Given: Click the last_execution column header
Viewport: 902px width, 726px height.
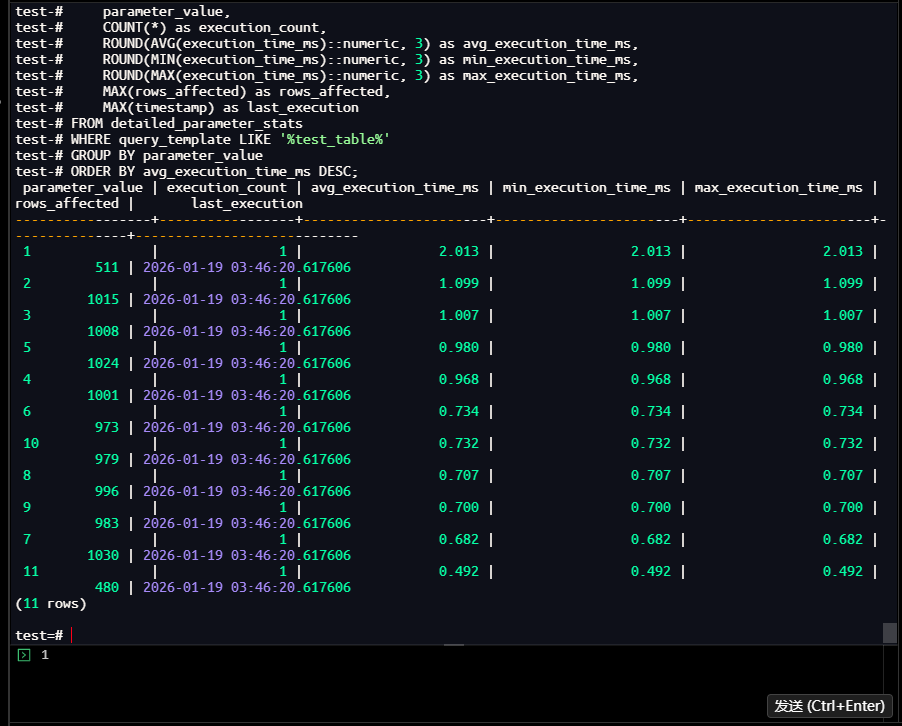Looking at the screenshot, I should coord(247,204).
